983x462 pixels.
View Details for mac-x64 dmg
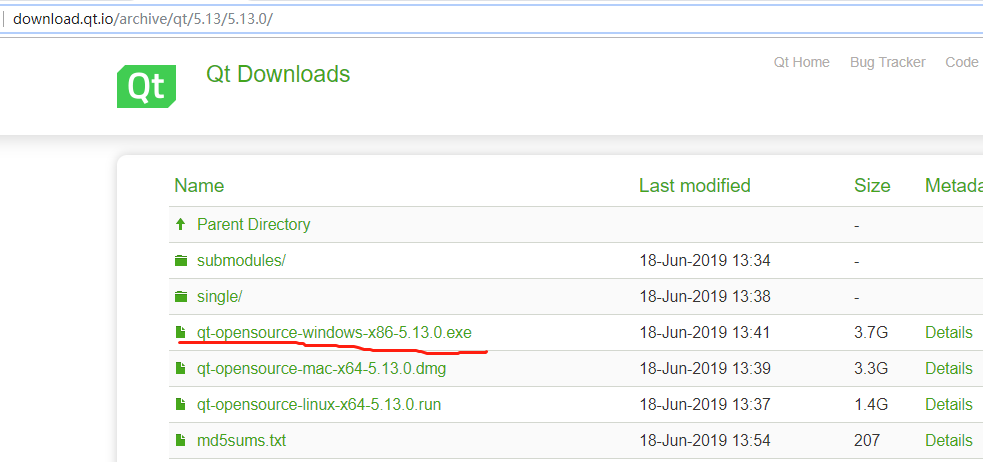[x=949, y=369]
